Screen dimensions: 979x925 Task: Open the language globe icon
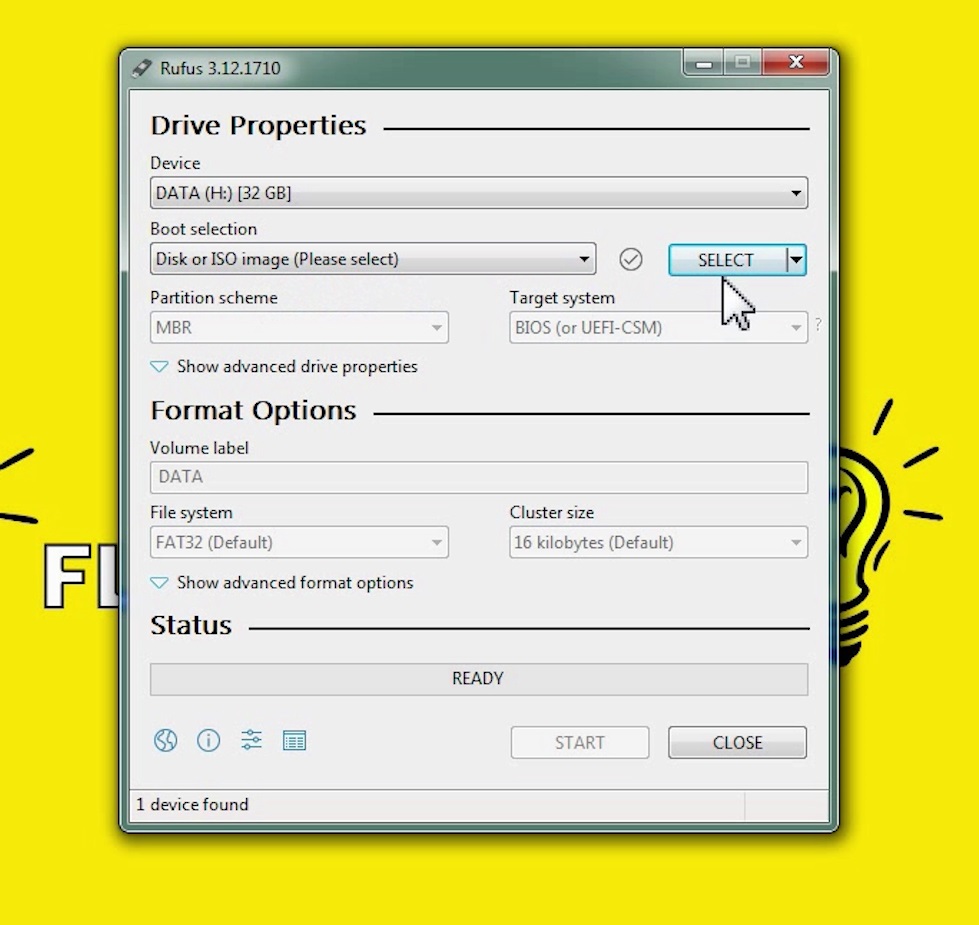pyautogui.click(x=165, y=741)
